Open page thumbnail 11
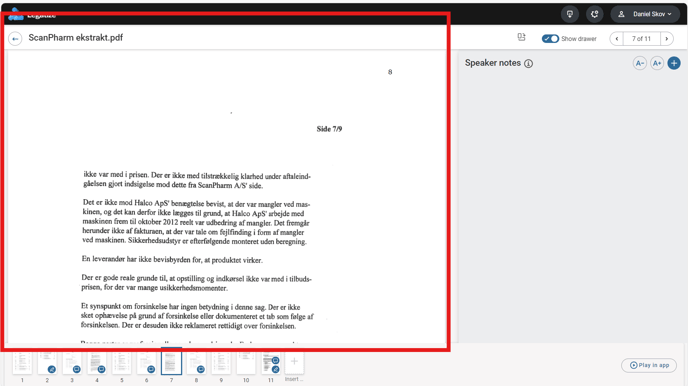The image size is (688, 386). coord(271,362)
